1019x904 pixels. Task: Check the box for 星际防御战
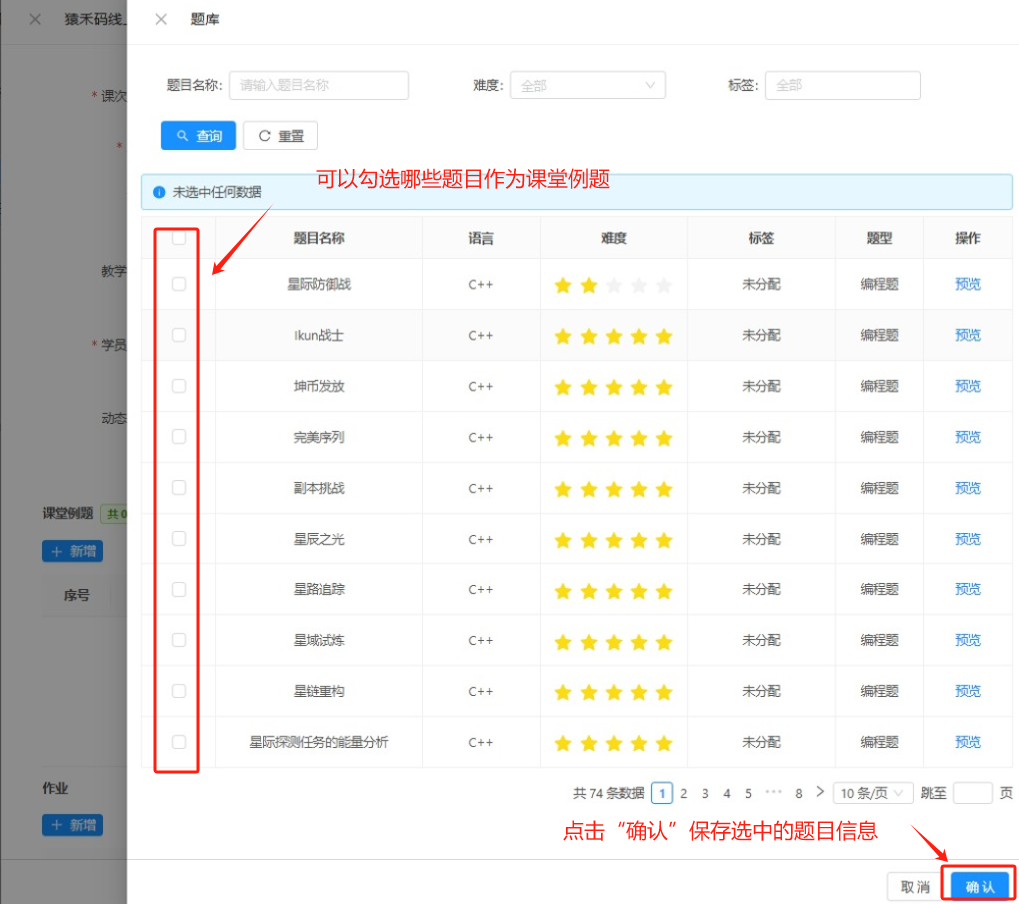[179, 284]
